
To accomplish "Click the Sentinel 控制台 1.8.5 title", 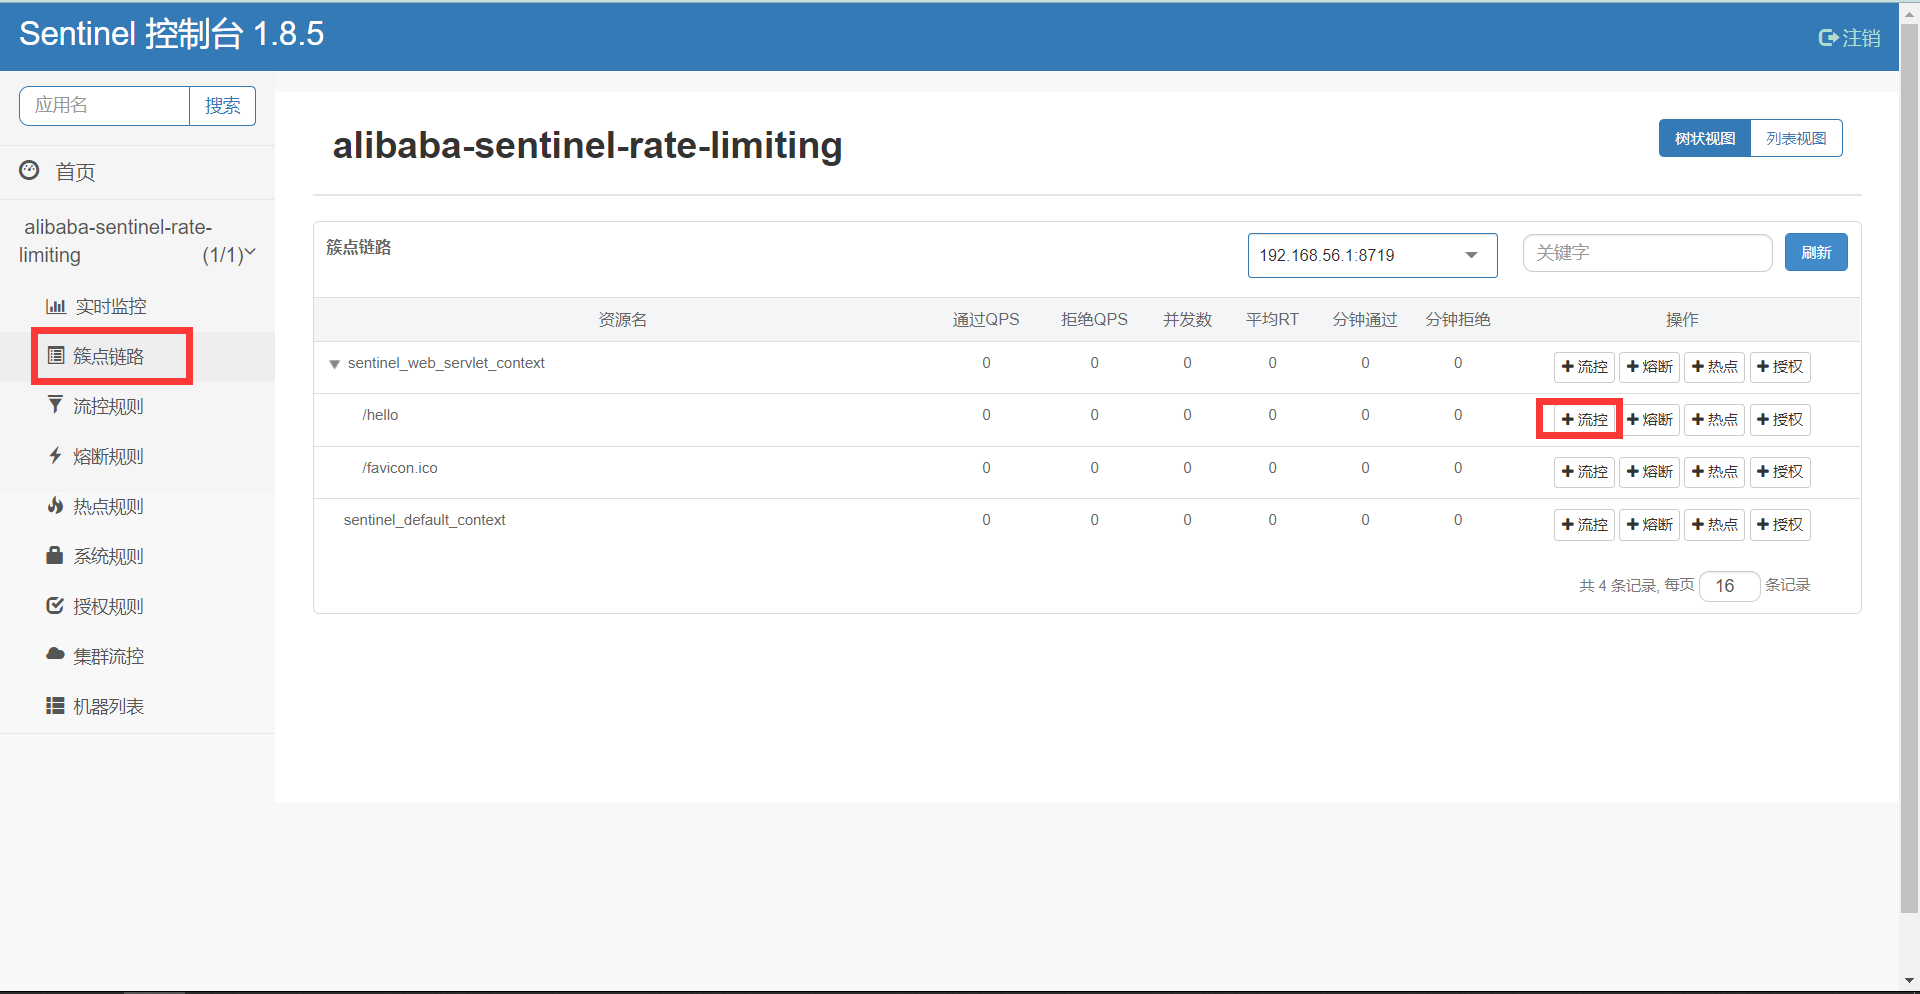I will 172,34.
